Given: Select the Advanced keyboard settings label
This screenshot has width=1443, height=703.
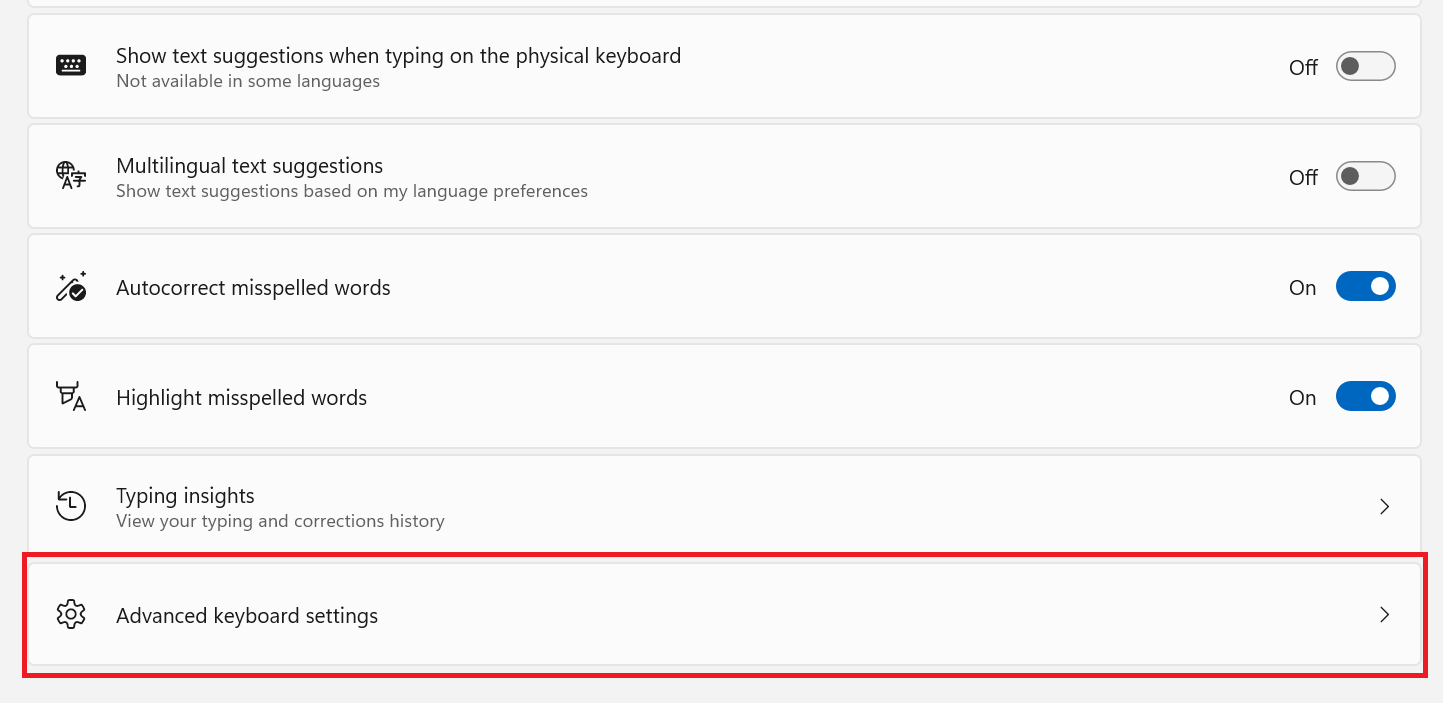Looking at the screenshot, I should (247, 616).
